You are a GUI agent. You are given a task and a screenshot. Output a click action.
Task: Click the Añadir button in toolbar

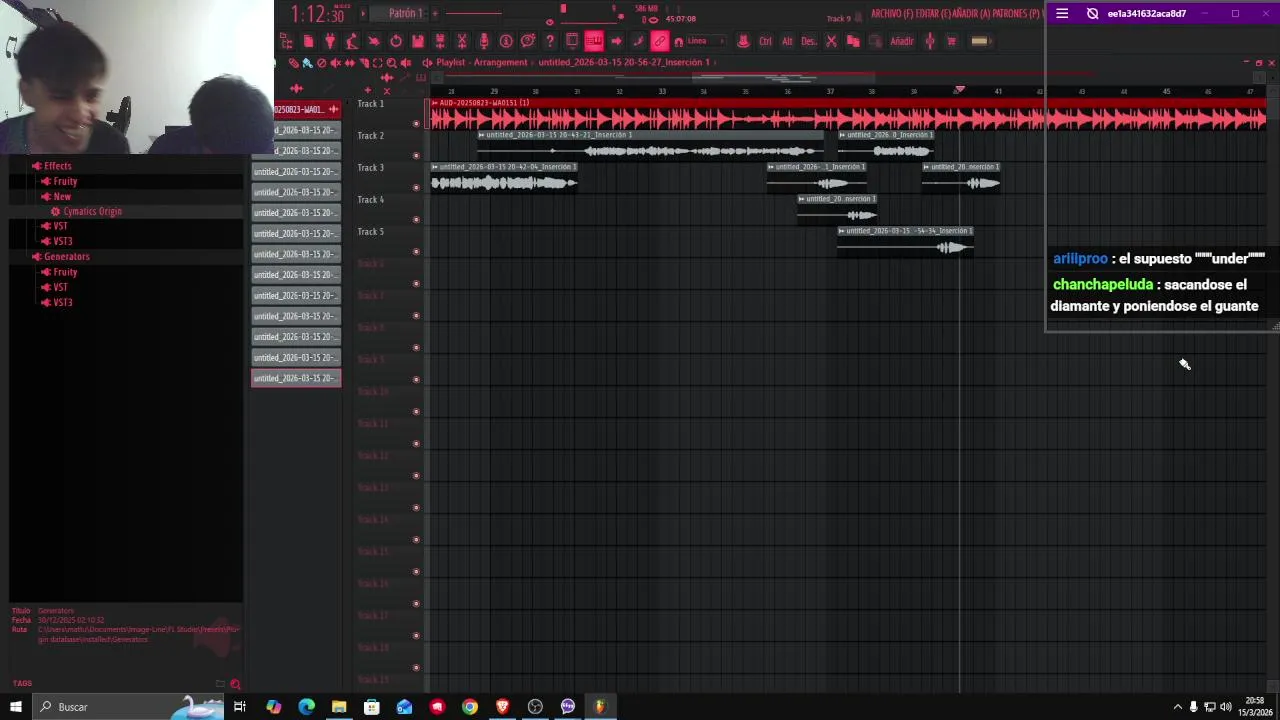point(901,41)
